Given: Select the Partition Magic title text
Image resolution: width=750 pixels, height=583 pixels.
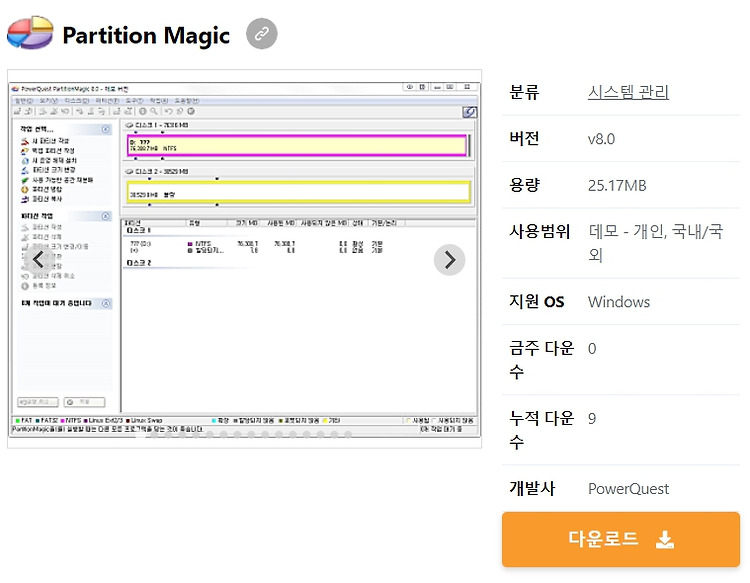Looking at the screenshot, I should 146,35.
